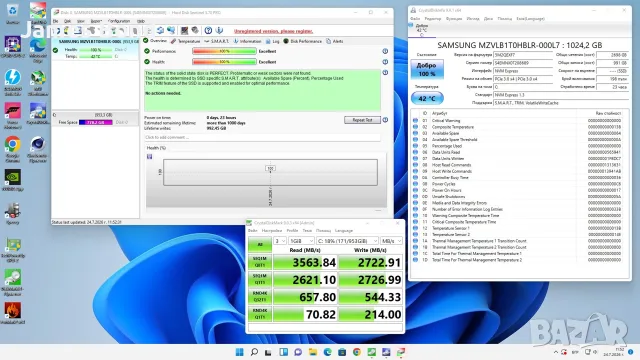This screenshot has height=360, width=640.
Task: Open the flame-icon desktop shortcut
Action: point(13,313)
